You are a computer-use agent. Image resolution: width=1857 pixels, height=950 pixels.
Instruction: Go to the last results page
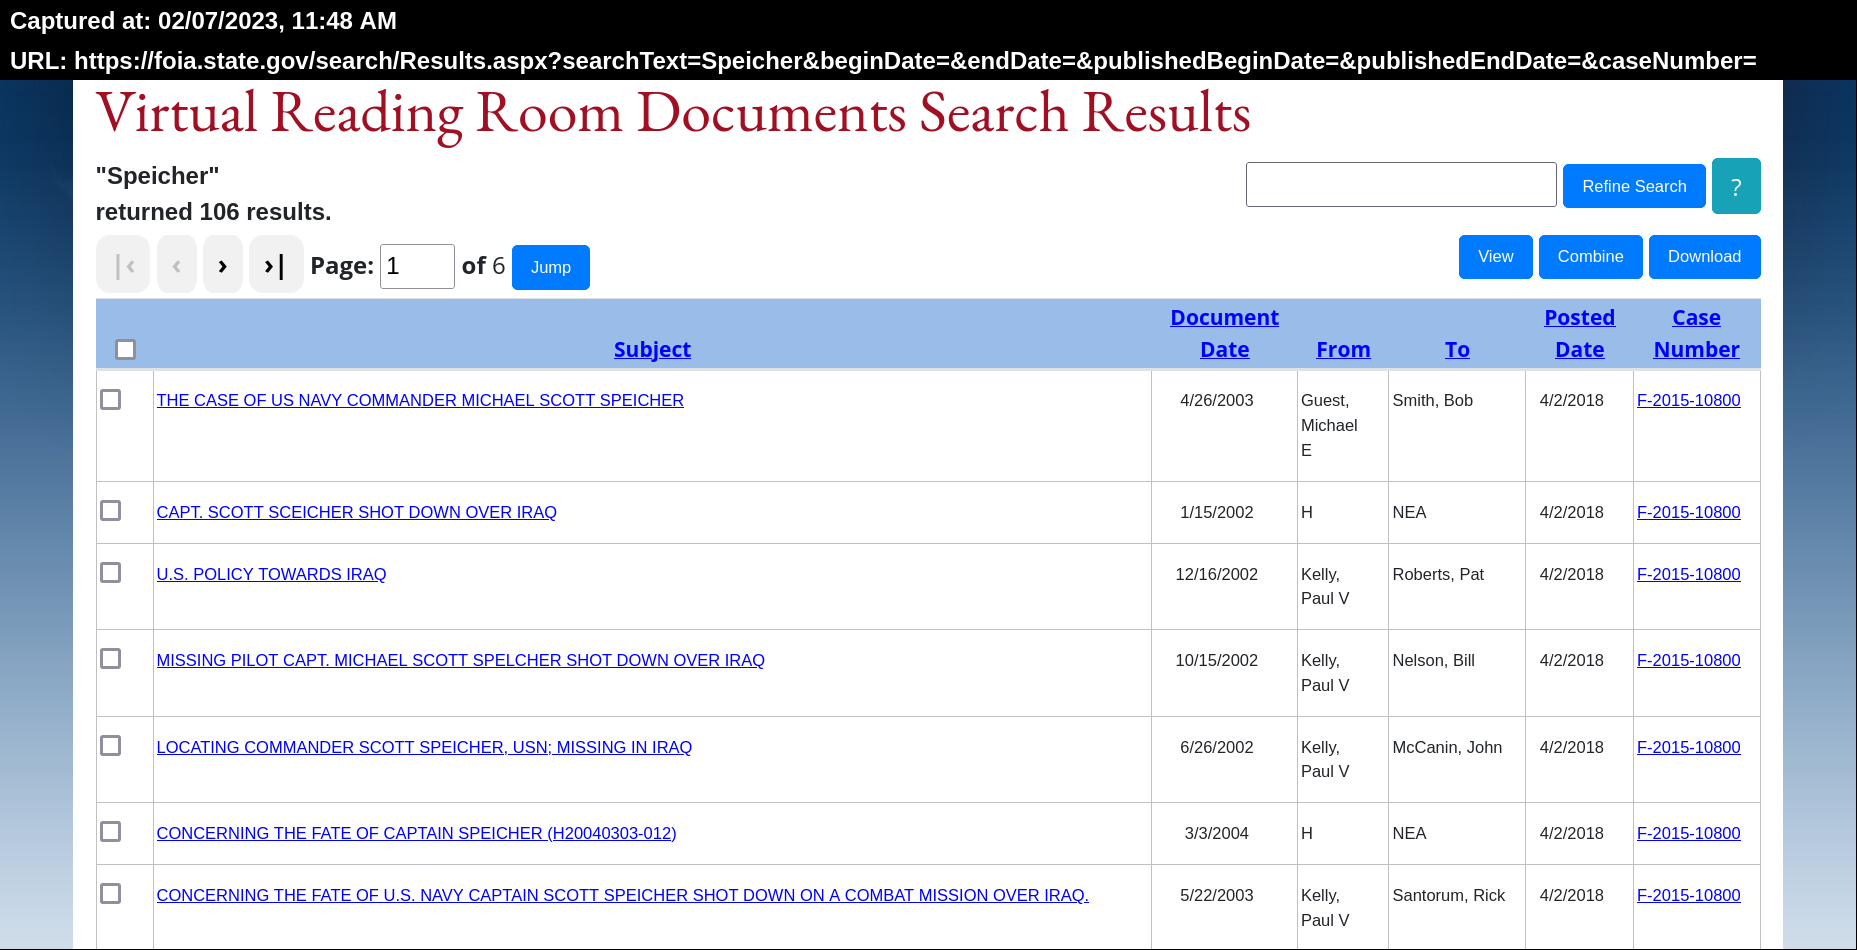pos(276,265)
